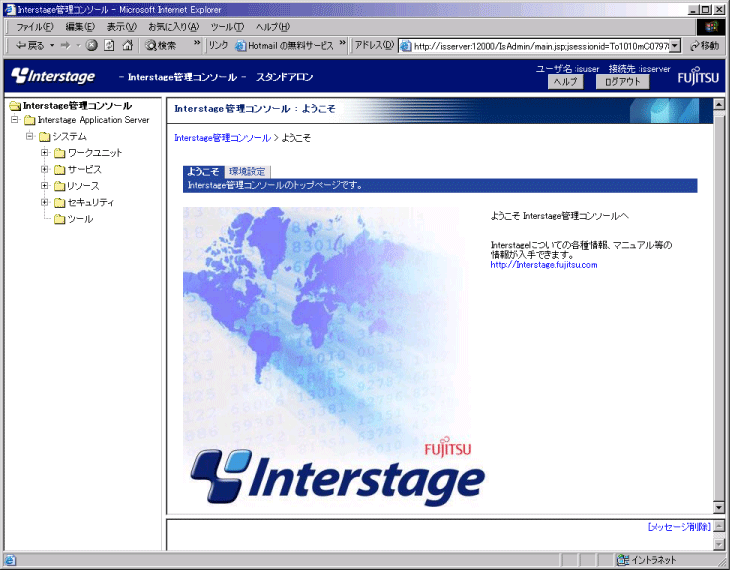Click Interstage管理コンソール breadcrumb link

[222, 138]
